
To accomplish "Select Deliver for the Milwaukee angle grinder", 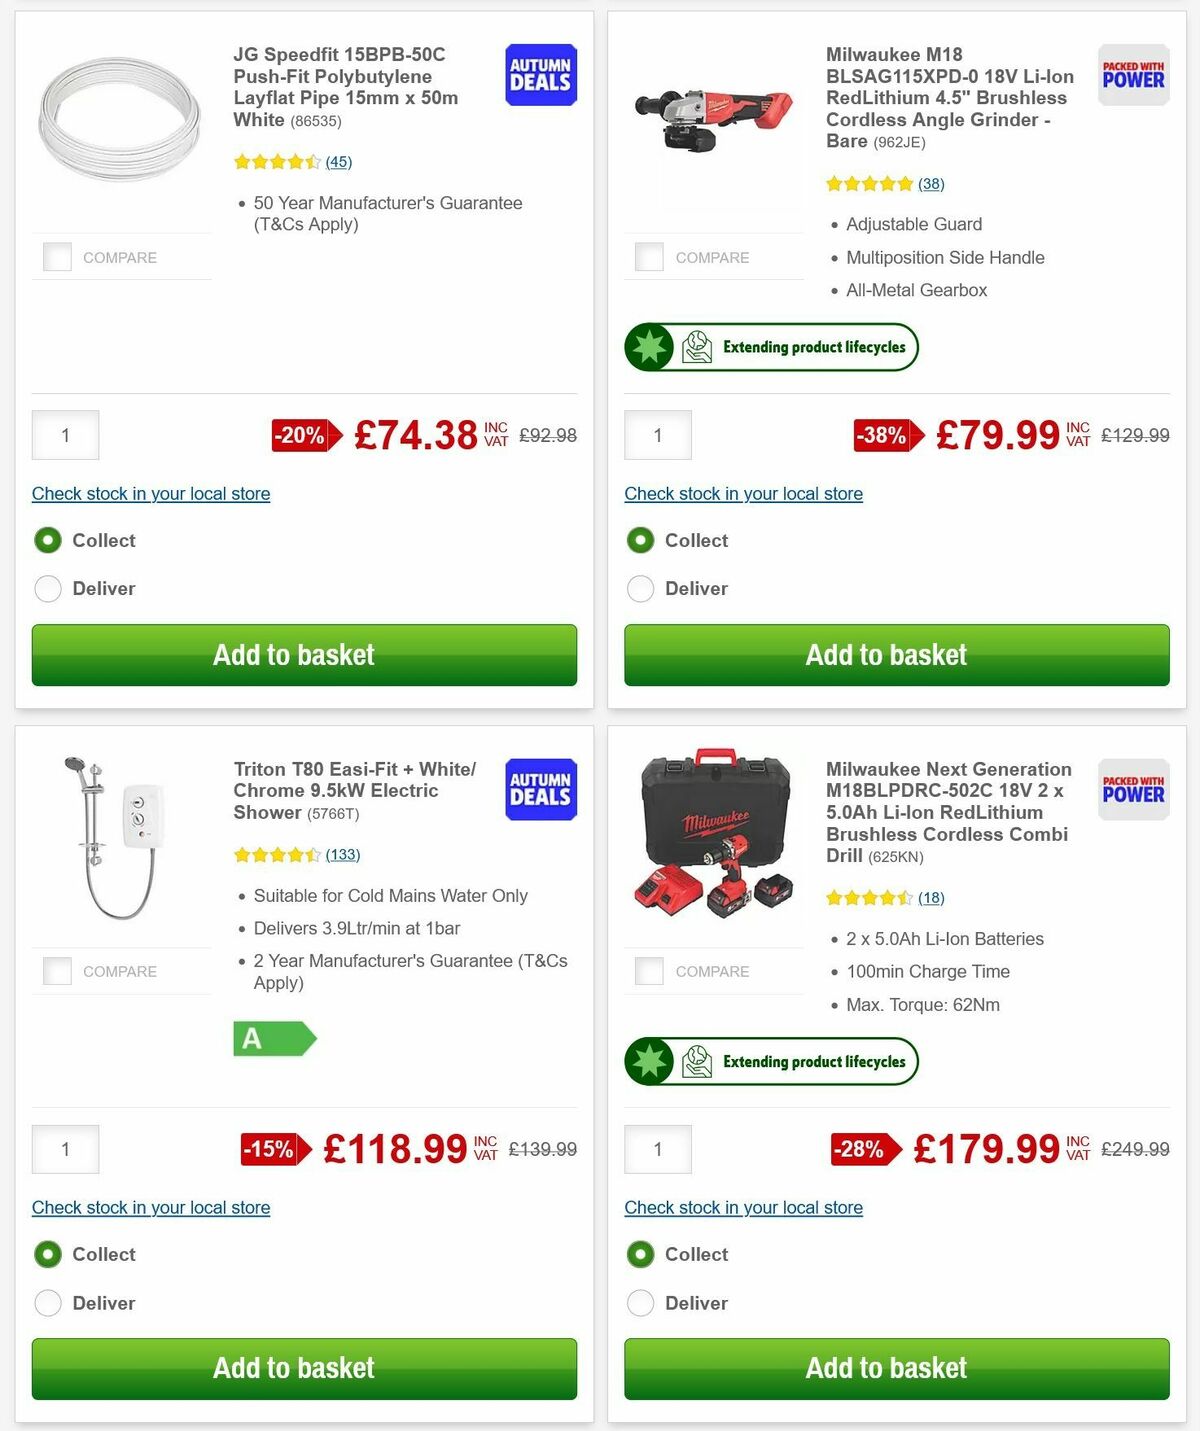I will pyautogui.click(x=640, y=588).
